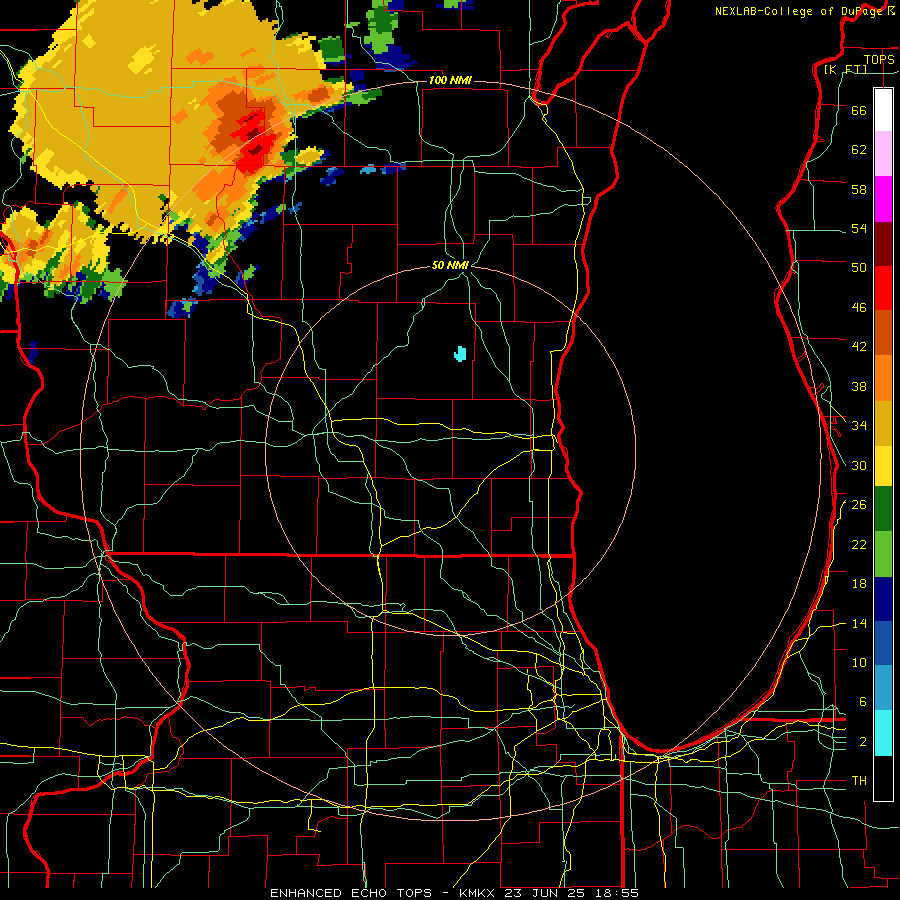Select the legend value "26"
This screenshot has height=900, width=900.
pos(859,505)
